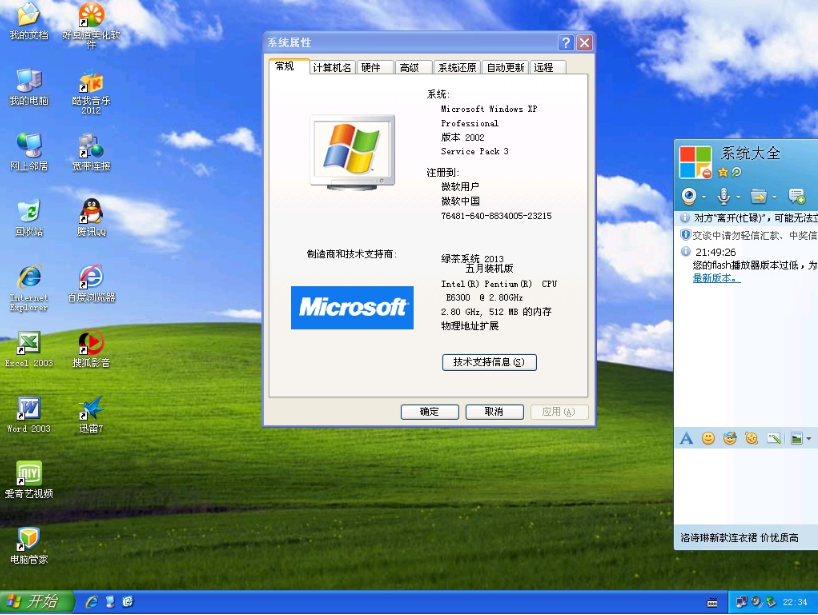Switch to the 计算机名 tab
818x615 pixels.
[332, 68]
